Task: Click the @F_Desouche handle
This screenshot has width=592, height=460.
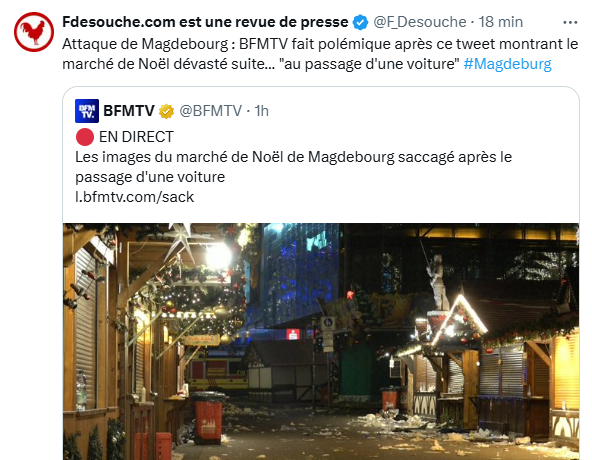Action: point(419,22)
